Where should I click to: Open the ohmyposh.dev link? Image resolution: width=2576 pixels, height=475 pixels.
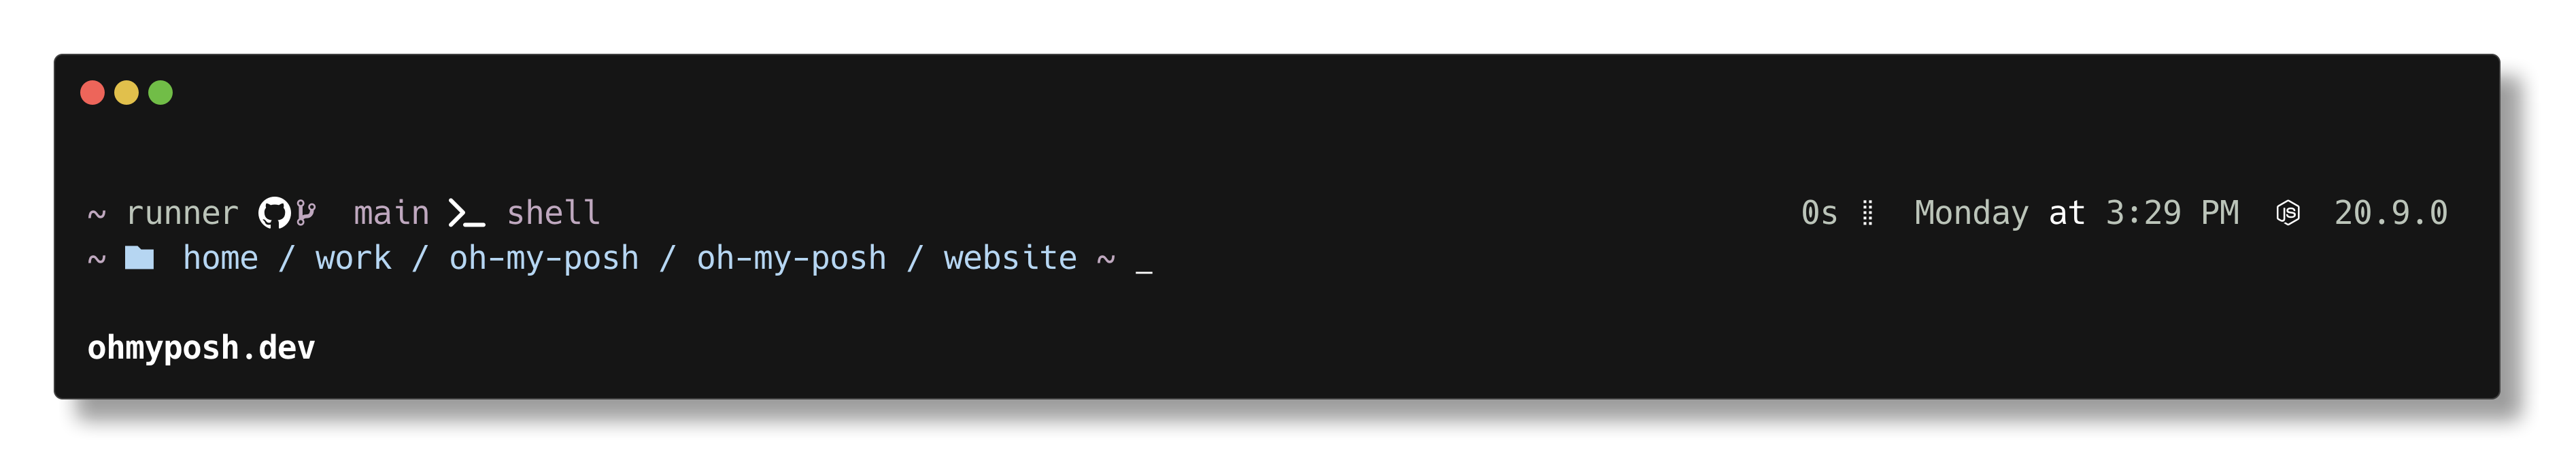coord(201,347)
